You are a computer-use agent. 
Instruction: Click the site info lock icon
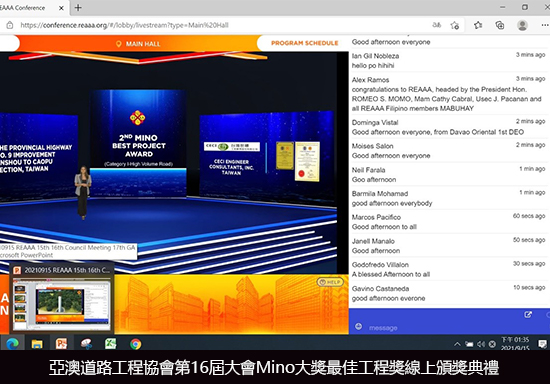coord(10,25)
